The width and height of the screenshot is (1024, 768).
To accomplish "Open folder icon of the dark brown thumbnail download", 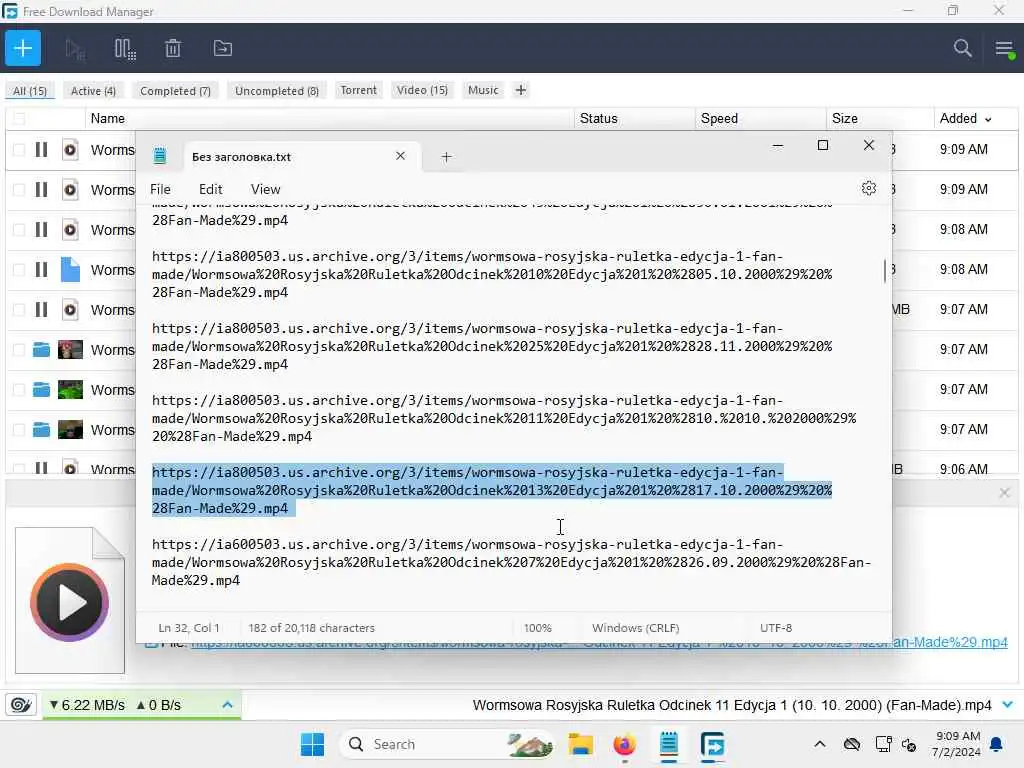I will point(41,430).
